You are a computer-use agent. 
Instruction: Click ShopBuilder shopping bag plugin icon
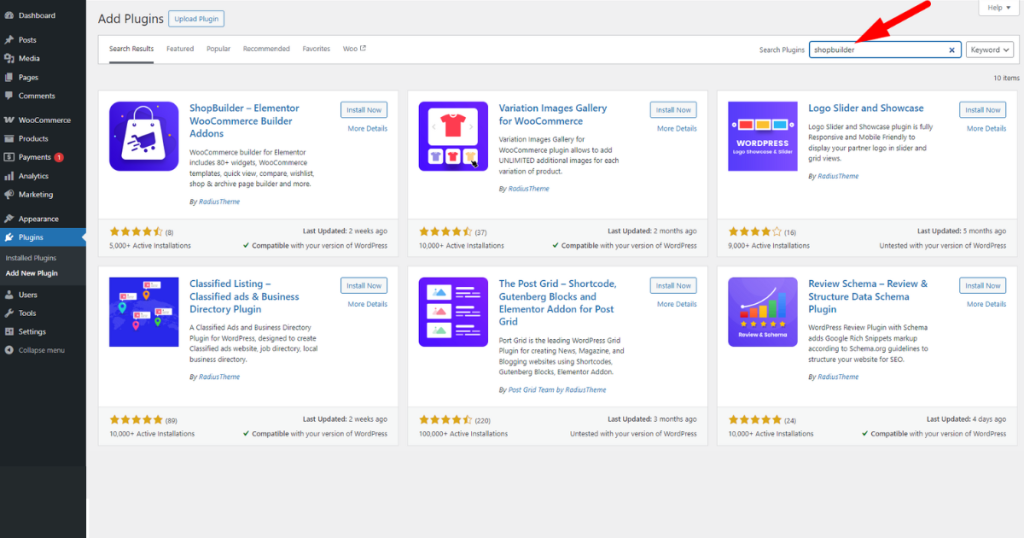pyautogui.click(x=144, y=136)
